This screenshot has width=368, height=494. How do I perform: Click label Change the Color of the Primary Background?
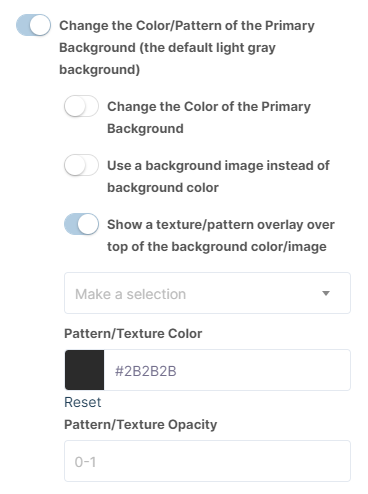(209, 117)
